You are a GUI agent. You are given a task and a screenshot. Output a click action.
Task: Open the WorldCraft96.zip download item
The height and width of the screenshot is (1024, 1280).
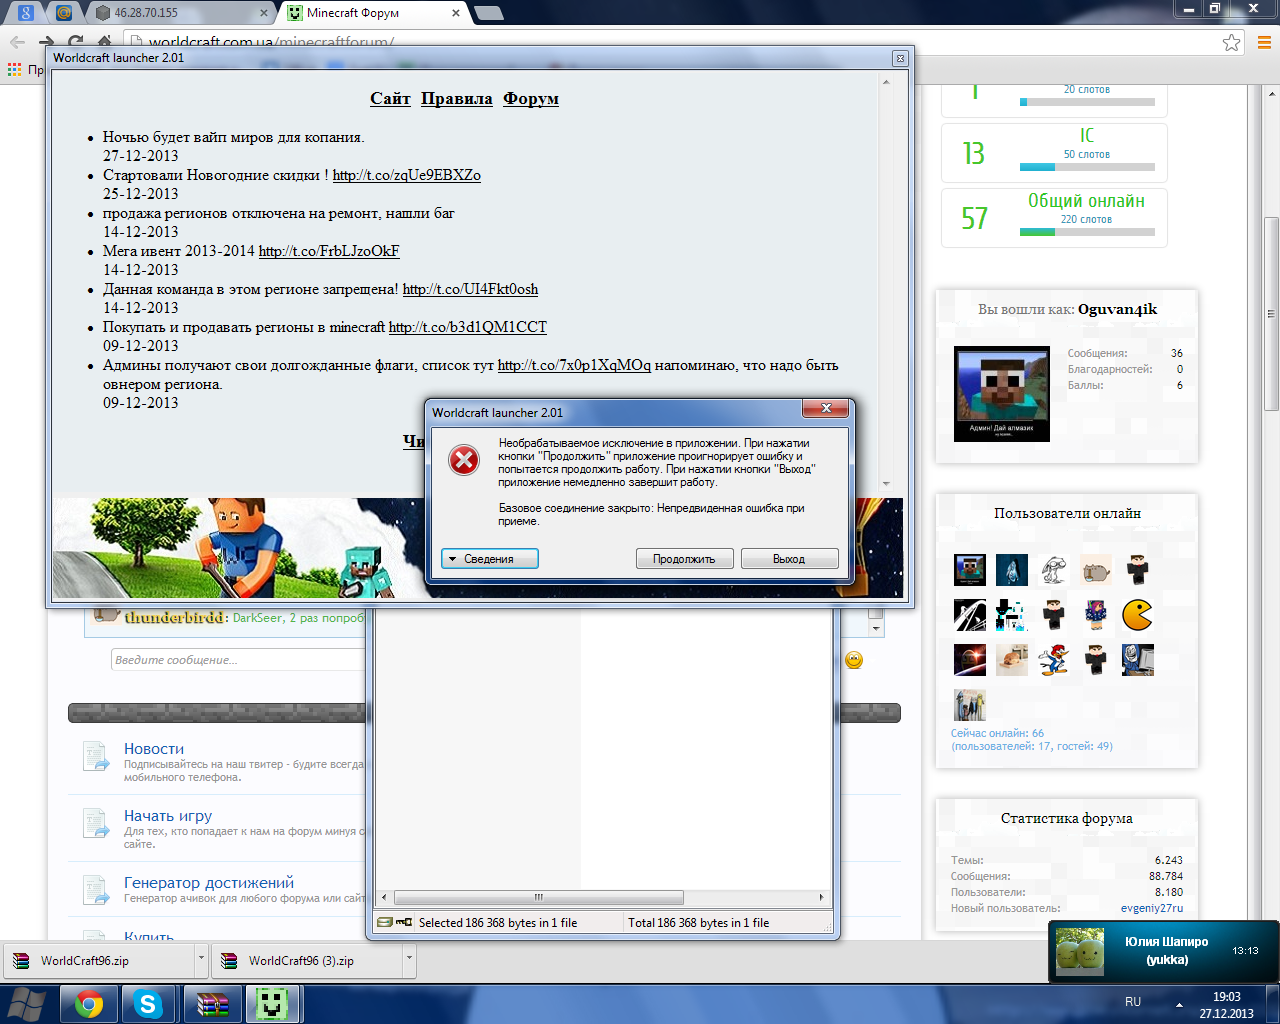98,961
